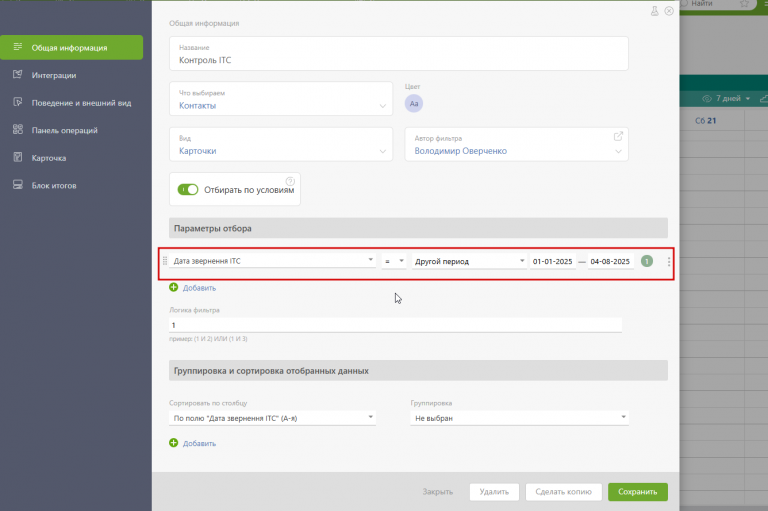
Task: Open the Дата звернення ІТС field dropdown
Action: pyautogui.click(x=272, y=261)
